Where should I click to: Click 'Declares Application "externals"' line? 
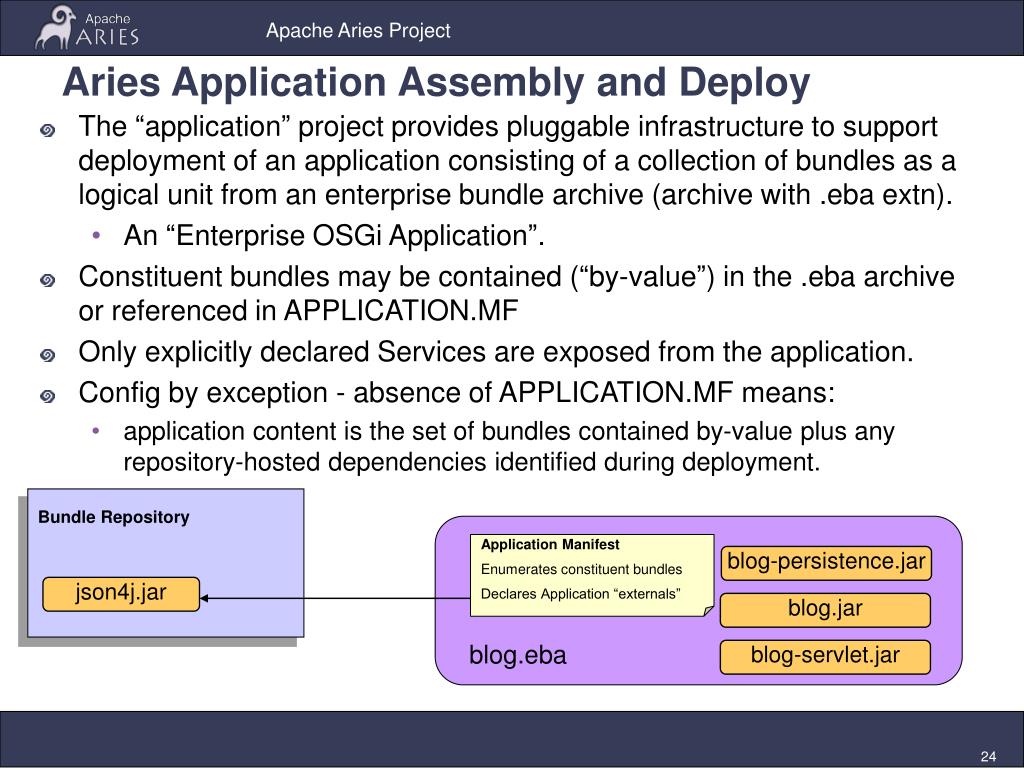(x=581, y=594)
